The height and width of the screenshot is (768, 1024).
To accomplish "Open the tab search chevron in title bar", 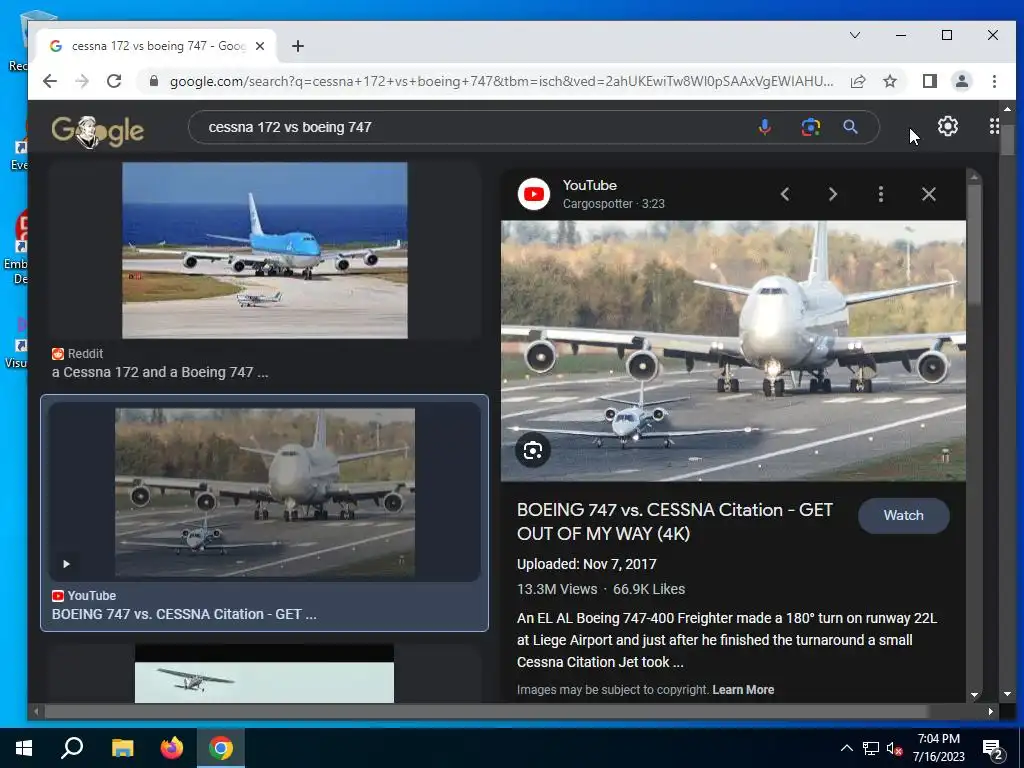I will (854, 35).
